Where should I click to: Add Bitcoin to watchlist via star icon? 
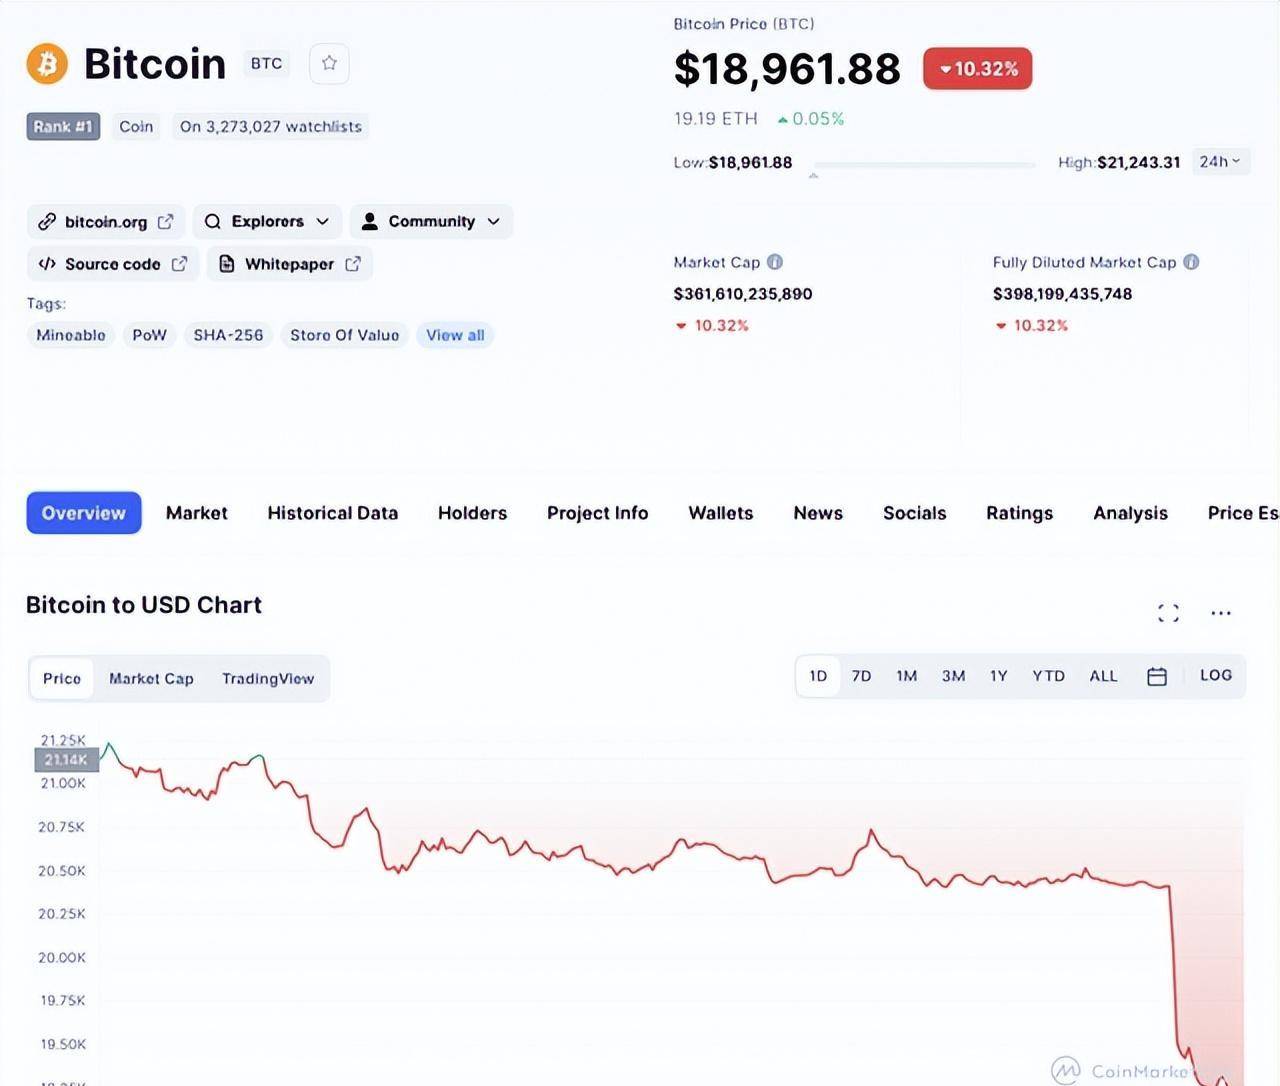pos(329,64)
